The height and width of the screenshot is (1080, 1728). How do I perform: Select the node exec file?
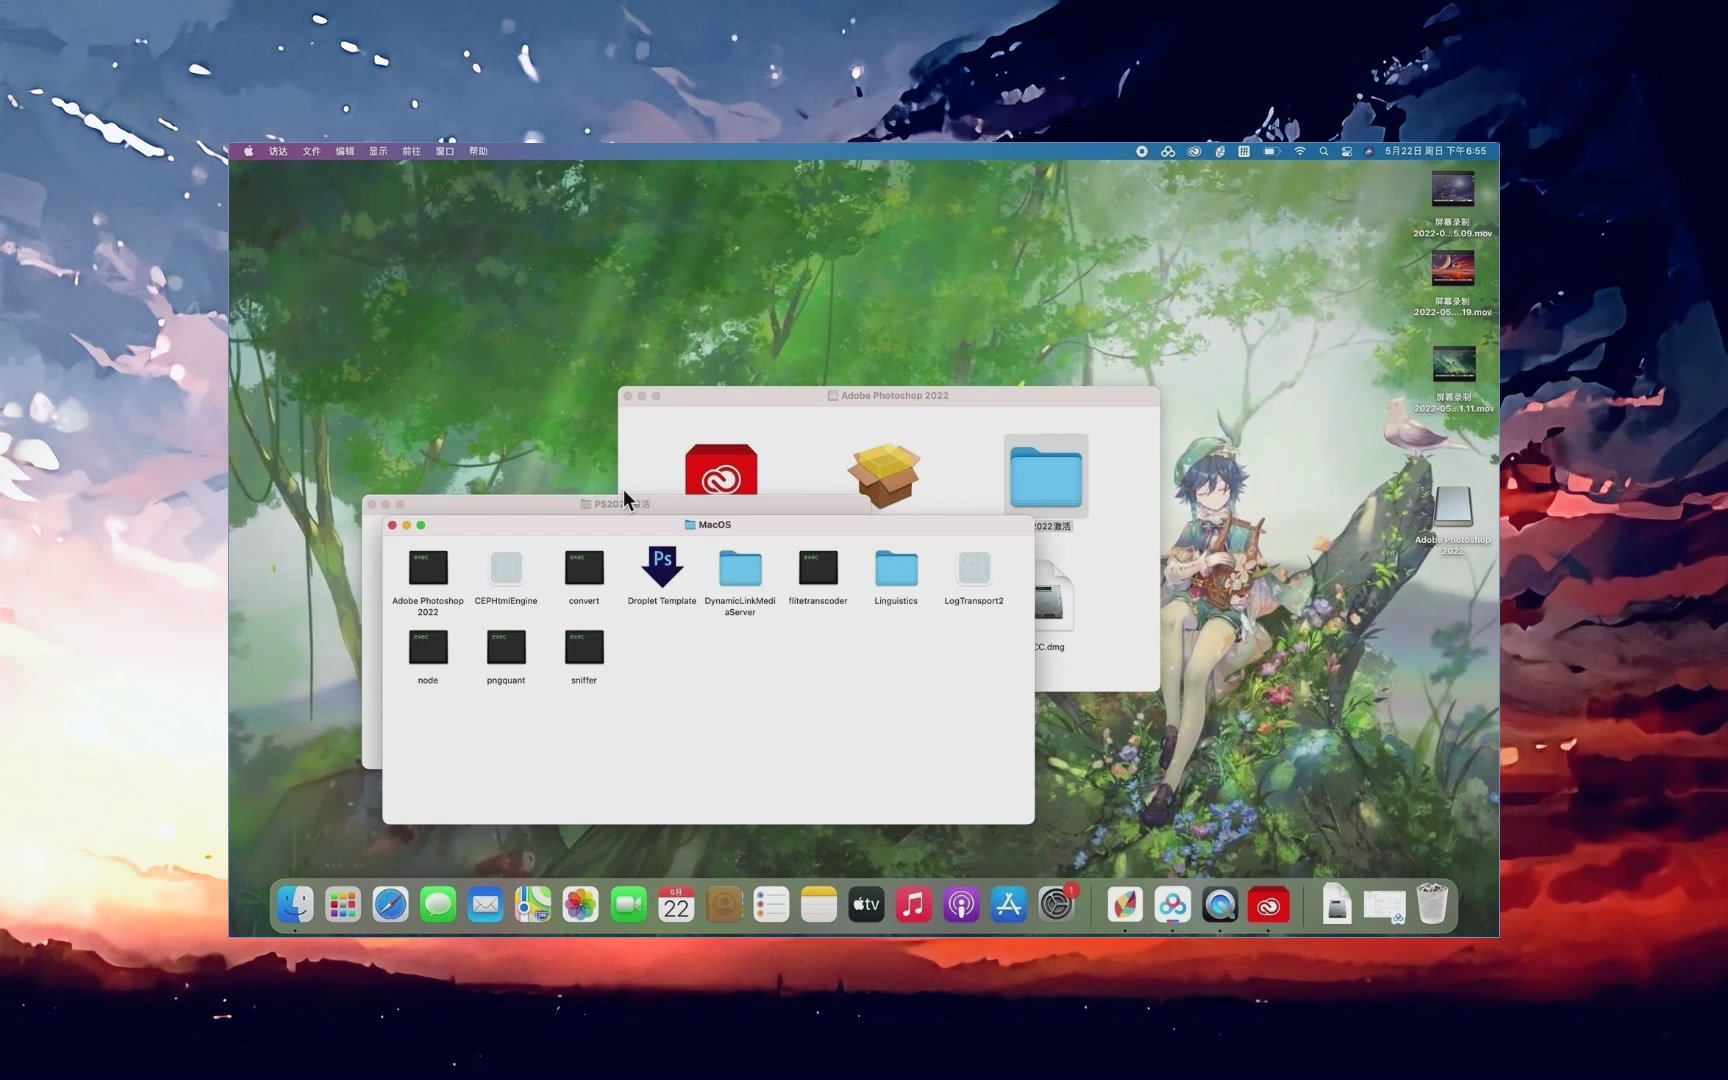428,647
